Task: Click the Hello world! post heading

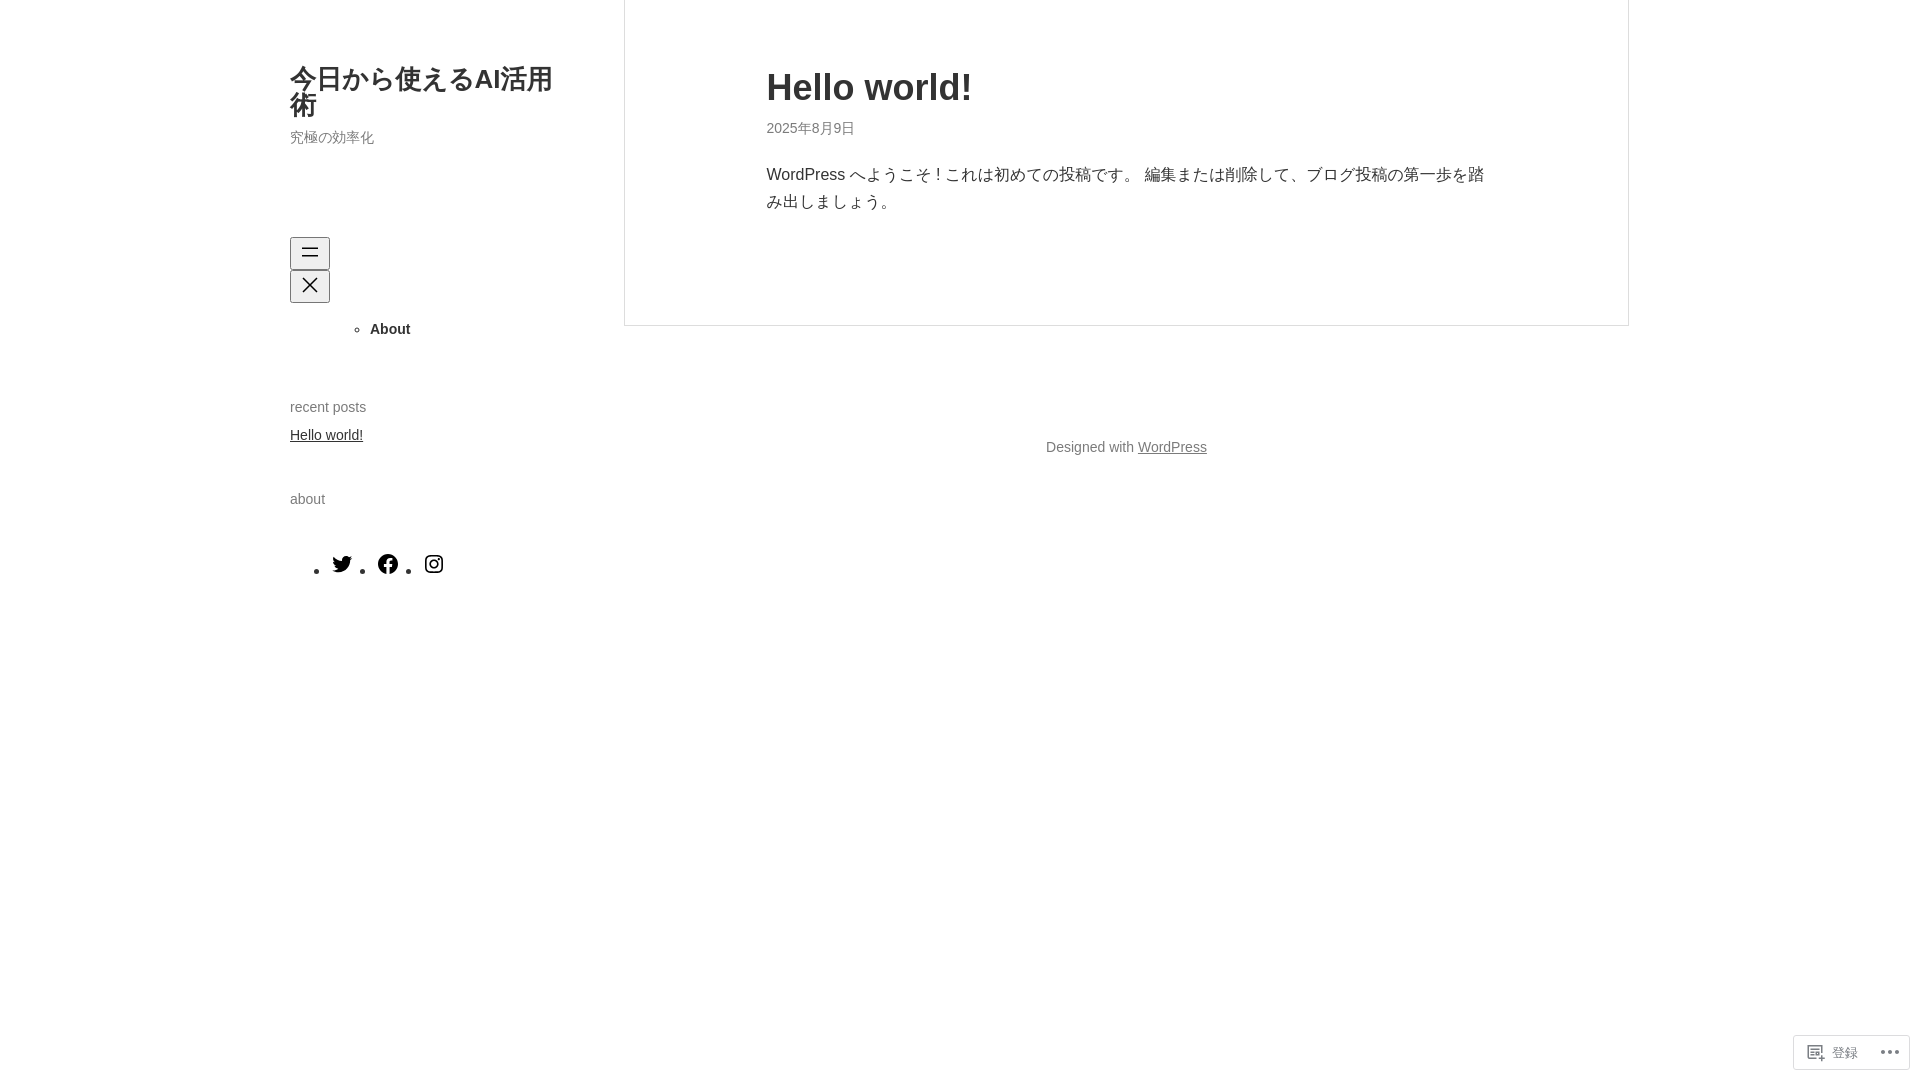Action: pos(869,87)
